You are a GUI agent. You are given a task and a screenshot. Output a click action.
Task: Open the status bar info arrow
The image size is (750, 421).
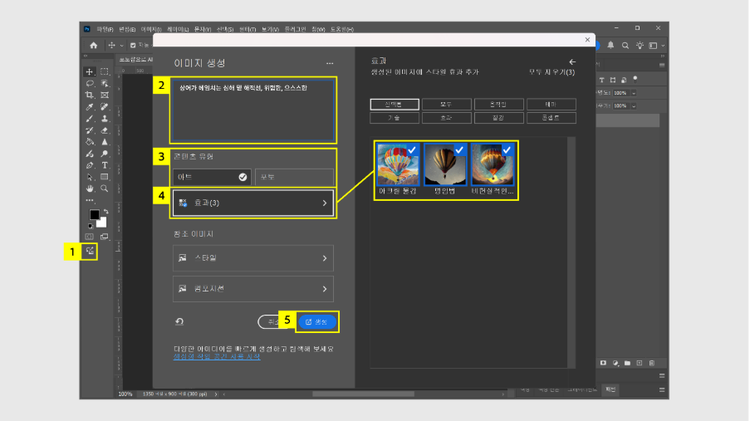[216, 394]
